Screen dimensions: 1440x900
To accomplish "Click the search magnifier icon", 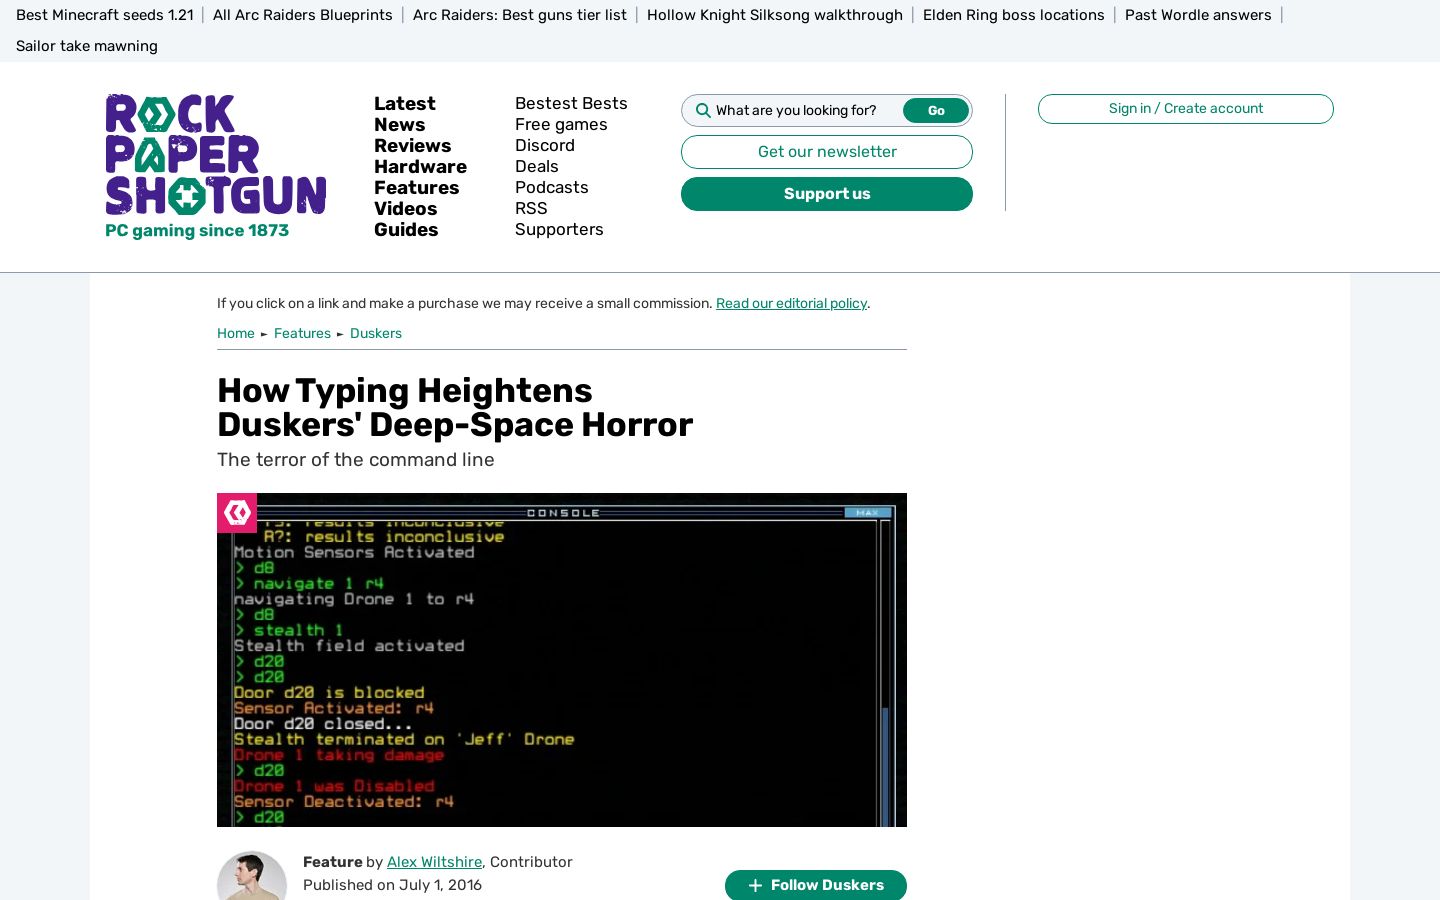I will [703, 111].
